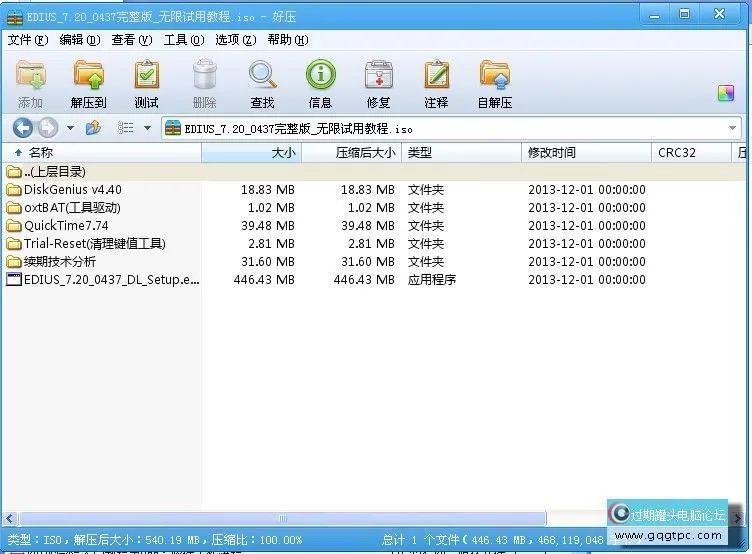Select EDIUS_7.20_0437_DL_Setup.e... file name
Screen dimensions: 752x554
coord(112,279)
